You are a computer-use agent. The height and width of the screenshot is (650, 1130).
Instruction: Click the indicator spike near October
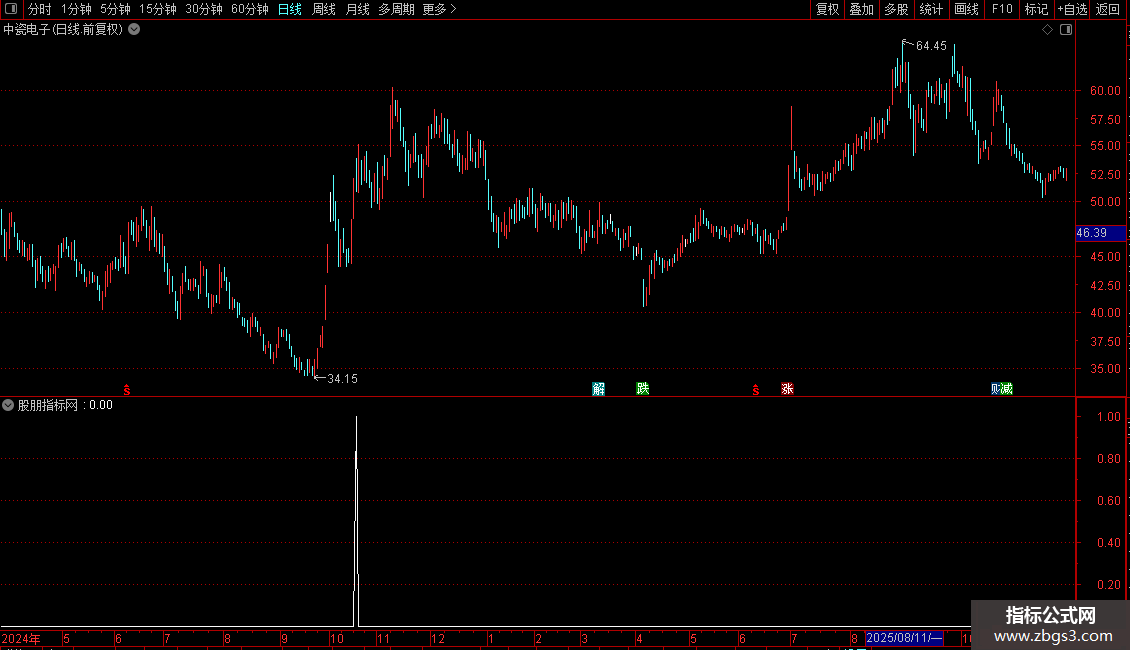click(x=356, y=522)
